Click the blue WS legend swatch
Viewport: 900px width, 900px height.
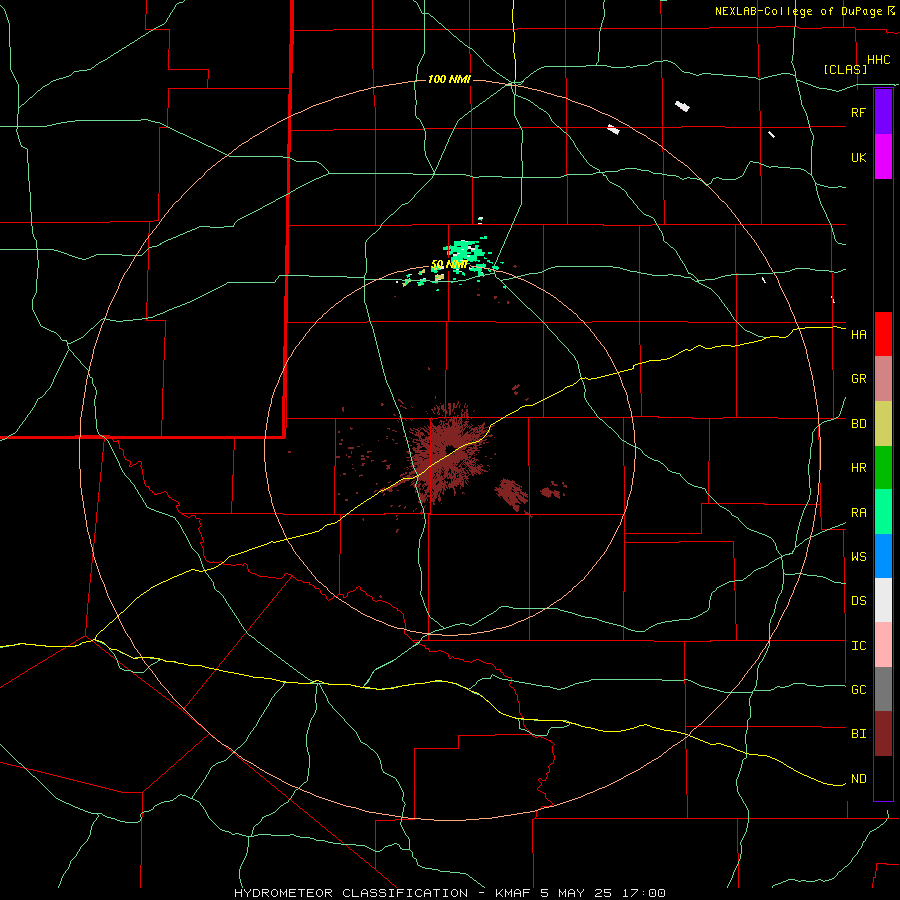[x=883, y=556]
